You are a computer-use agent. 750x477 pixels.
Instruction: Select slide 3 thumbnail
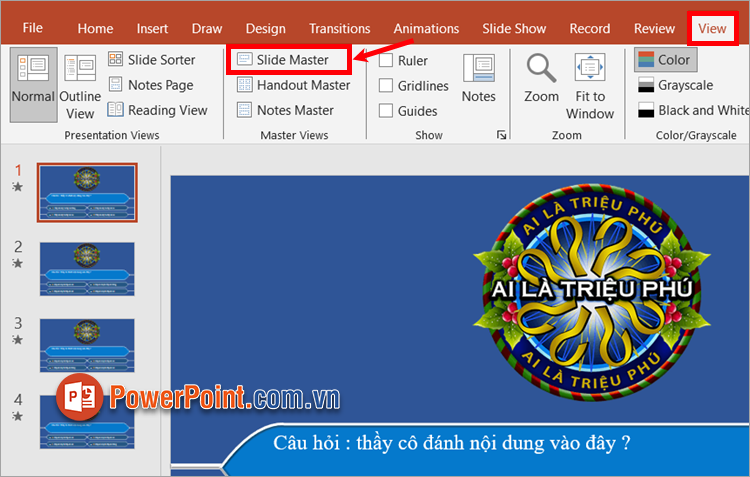pyautogui.click(x=87, y=345)
